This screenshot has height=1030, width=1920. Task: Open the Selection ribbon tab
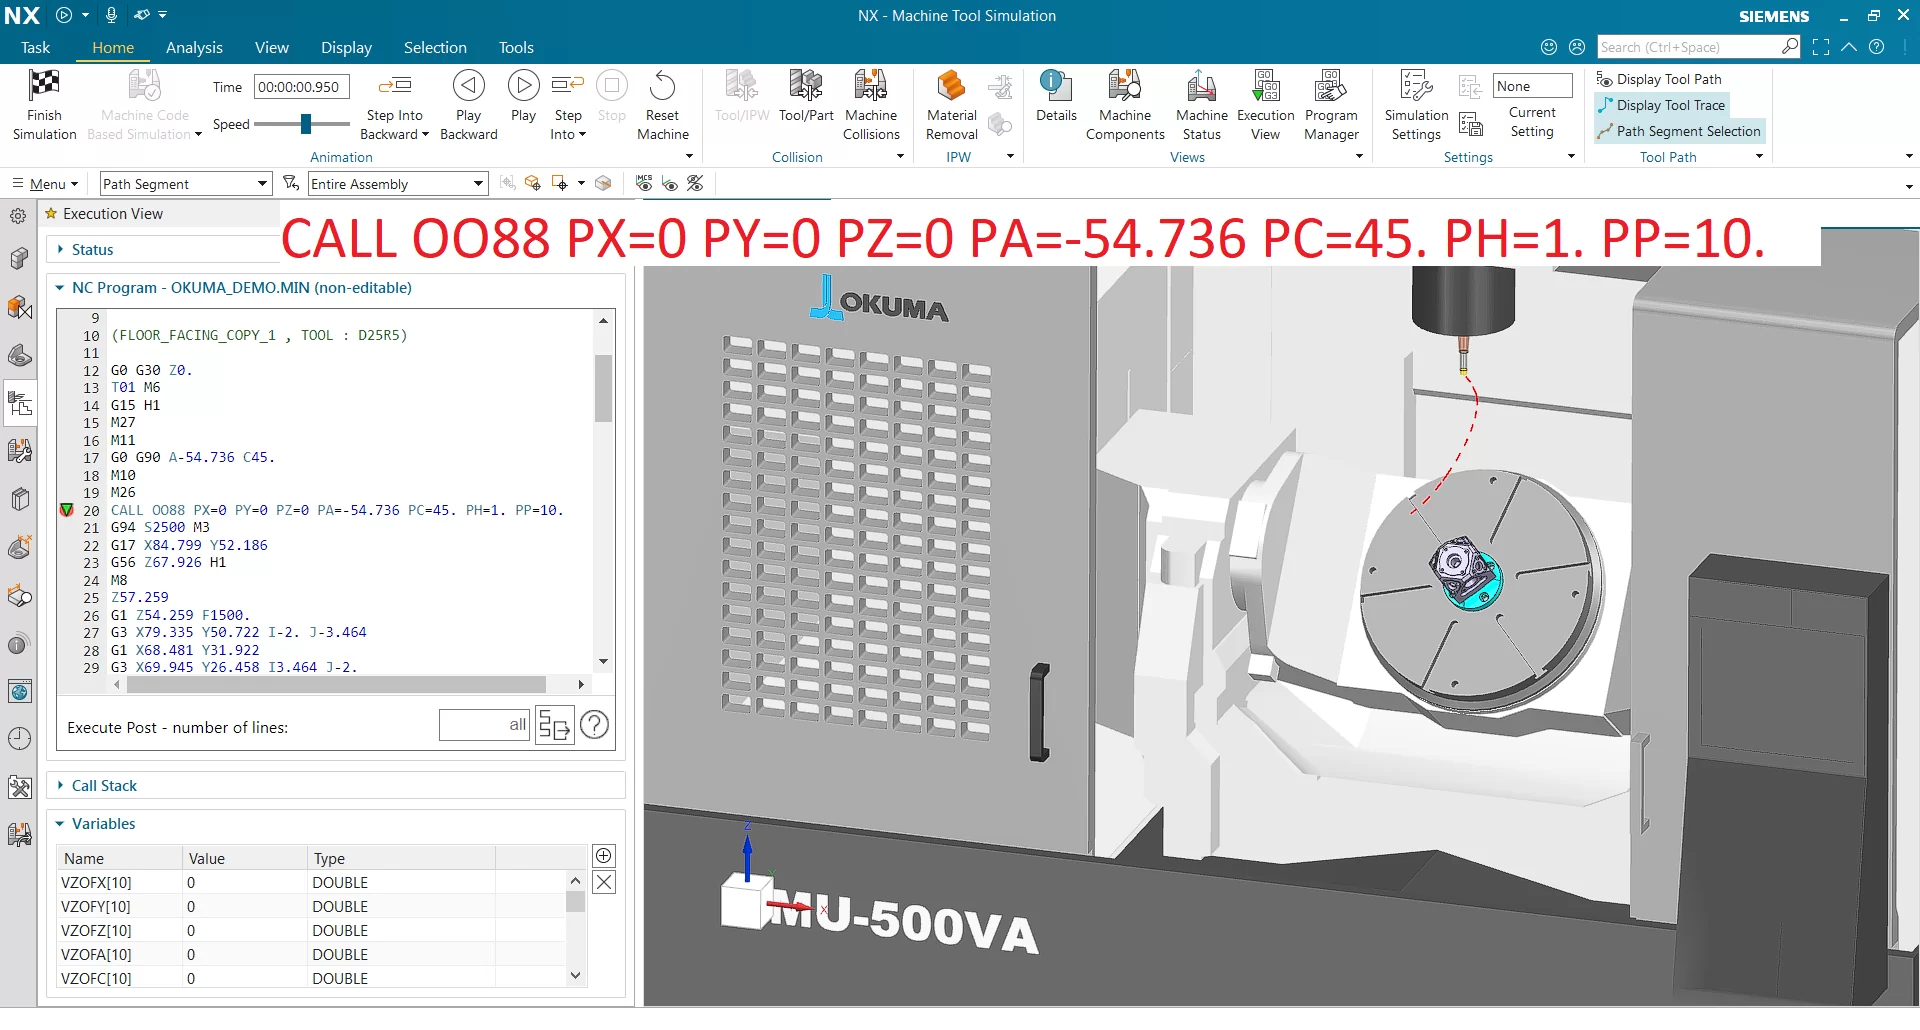click(435, 48)
